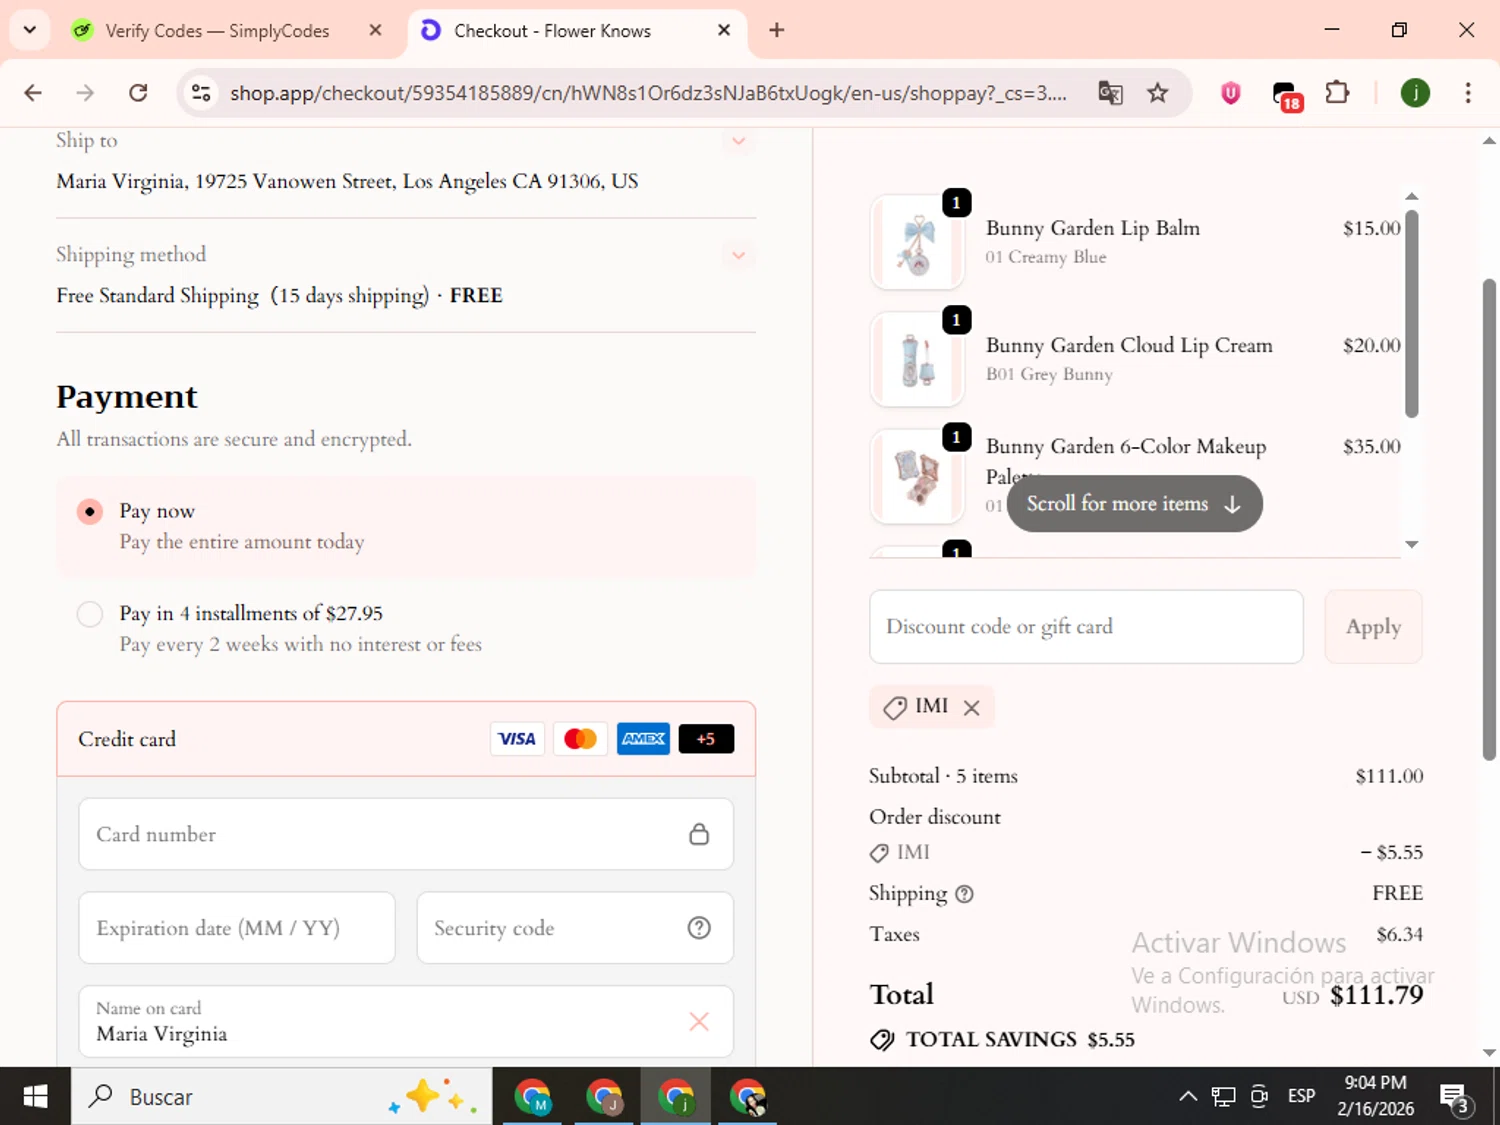Show hidden system tray icons
Viewport: 1500px width, 1125px height.
(x=1188, y=1097)
